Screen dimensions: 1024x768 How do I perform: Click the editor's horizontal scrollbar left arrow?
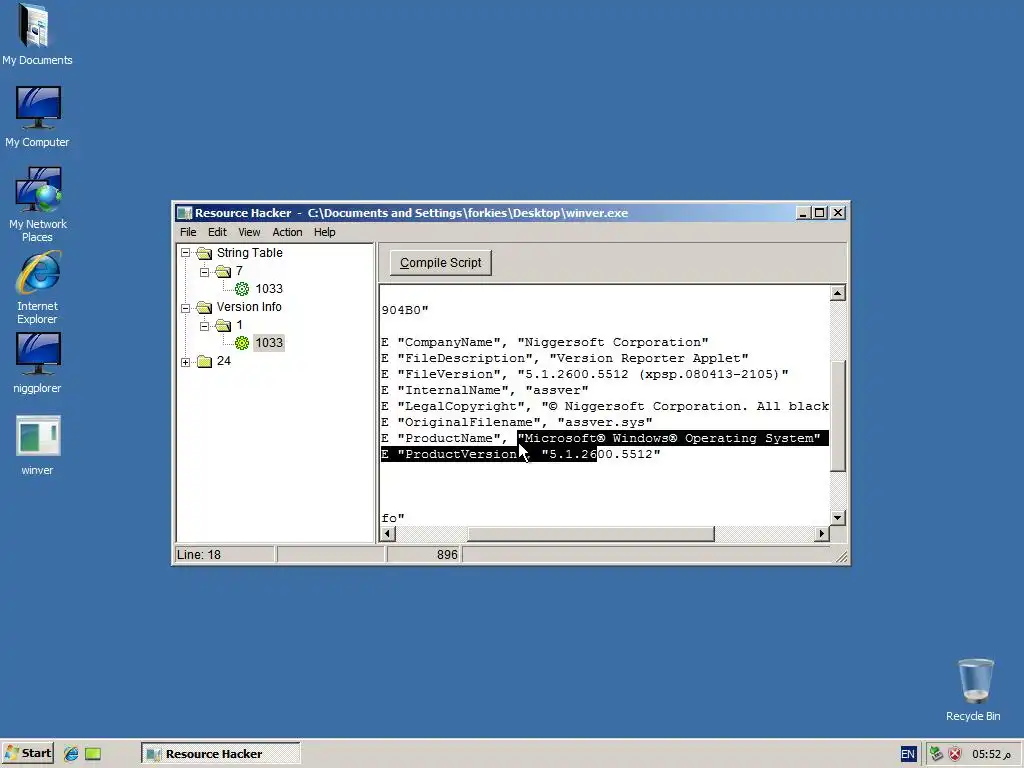coord(387,534)
